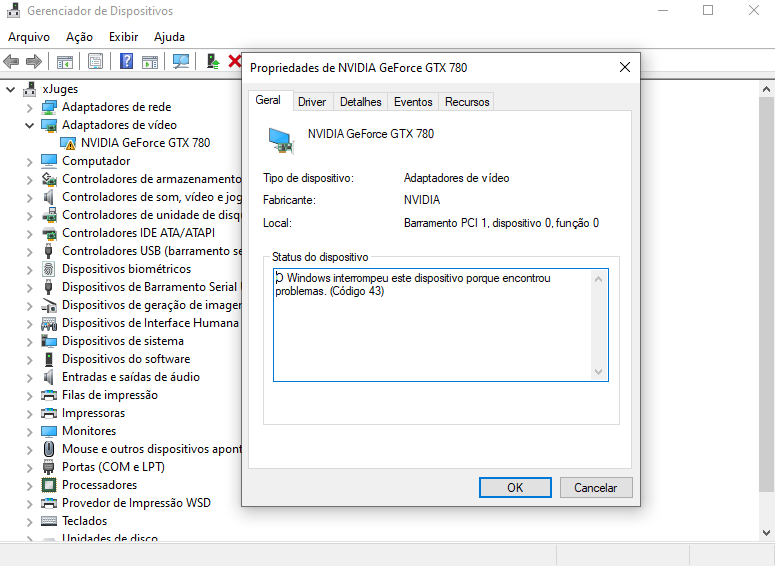Expand Dispositivos do software
This screenshot has height=566, width=775.
[30, 360]
